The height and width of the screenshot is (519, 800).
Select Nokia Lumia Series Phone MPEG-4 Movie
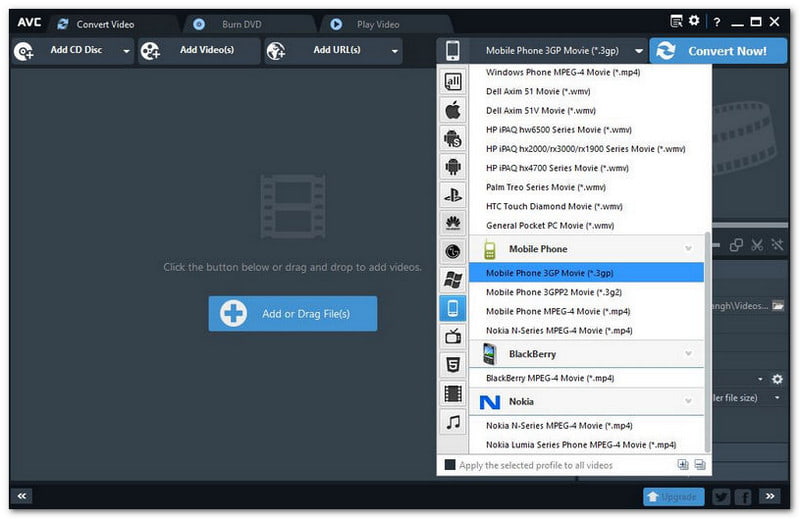pos(586,444)
